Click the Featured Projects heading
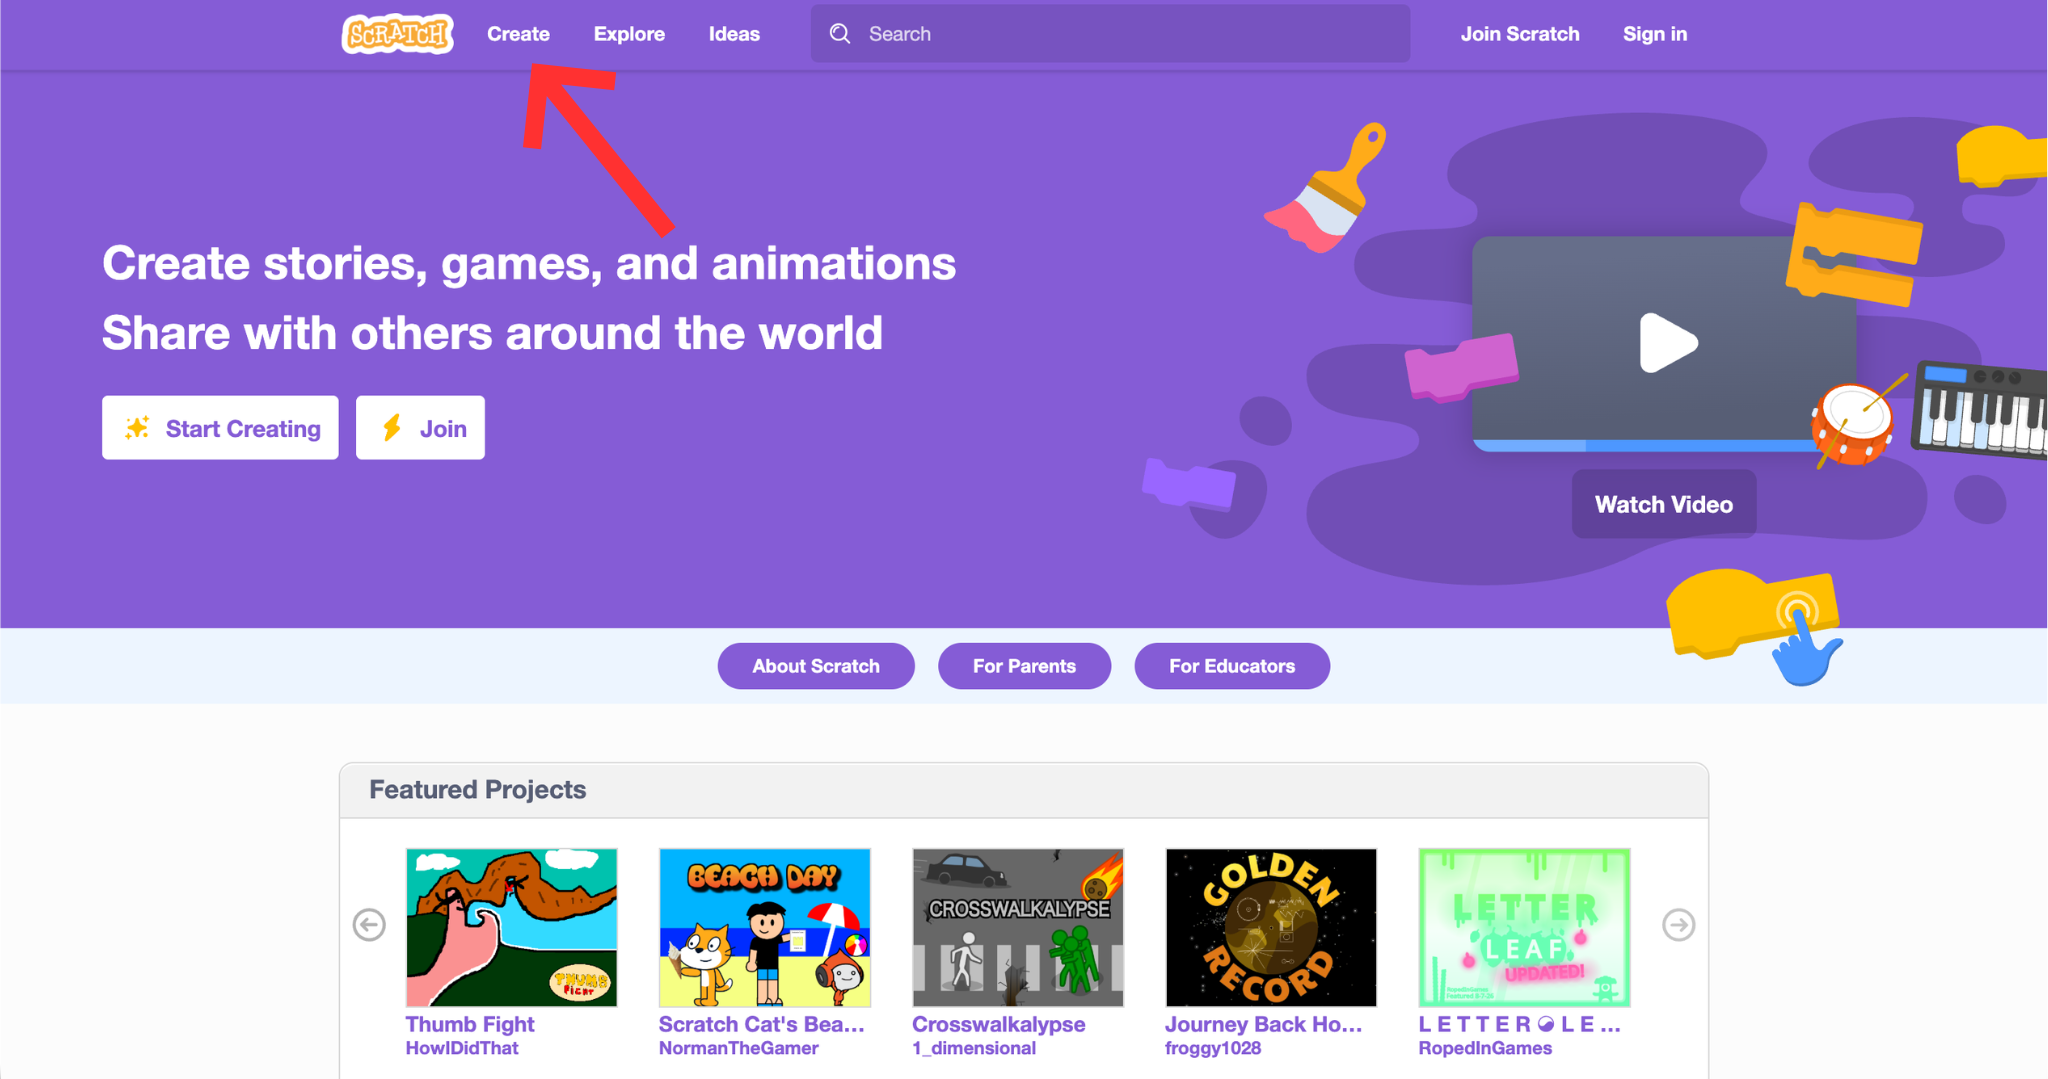This screenshot has height=1079, width=2048. point(478,789)
